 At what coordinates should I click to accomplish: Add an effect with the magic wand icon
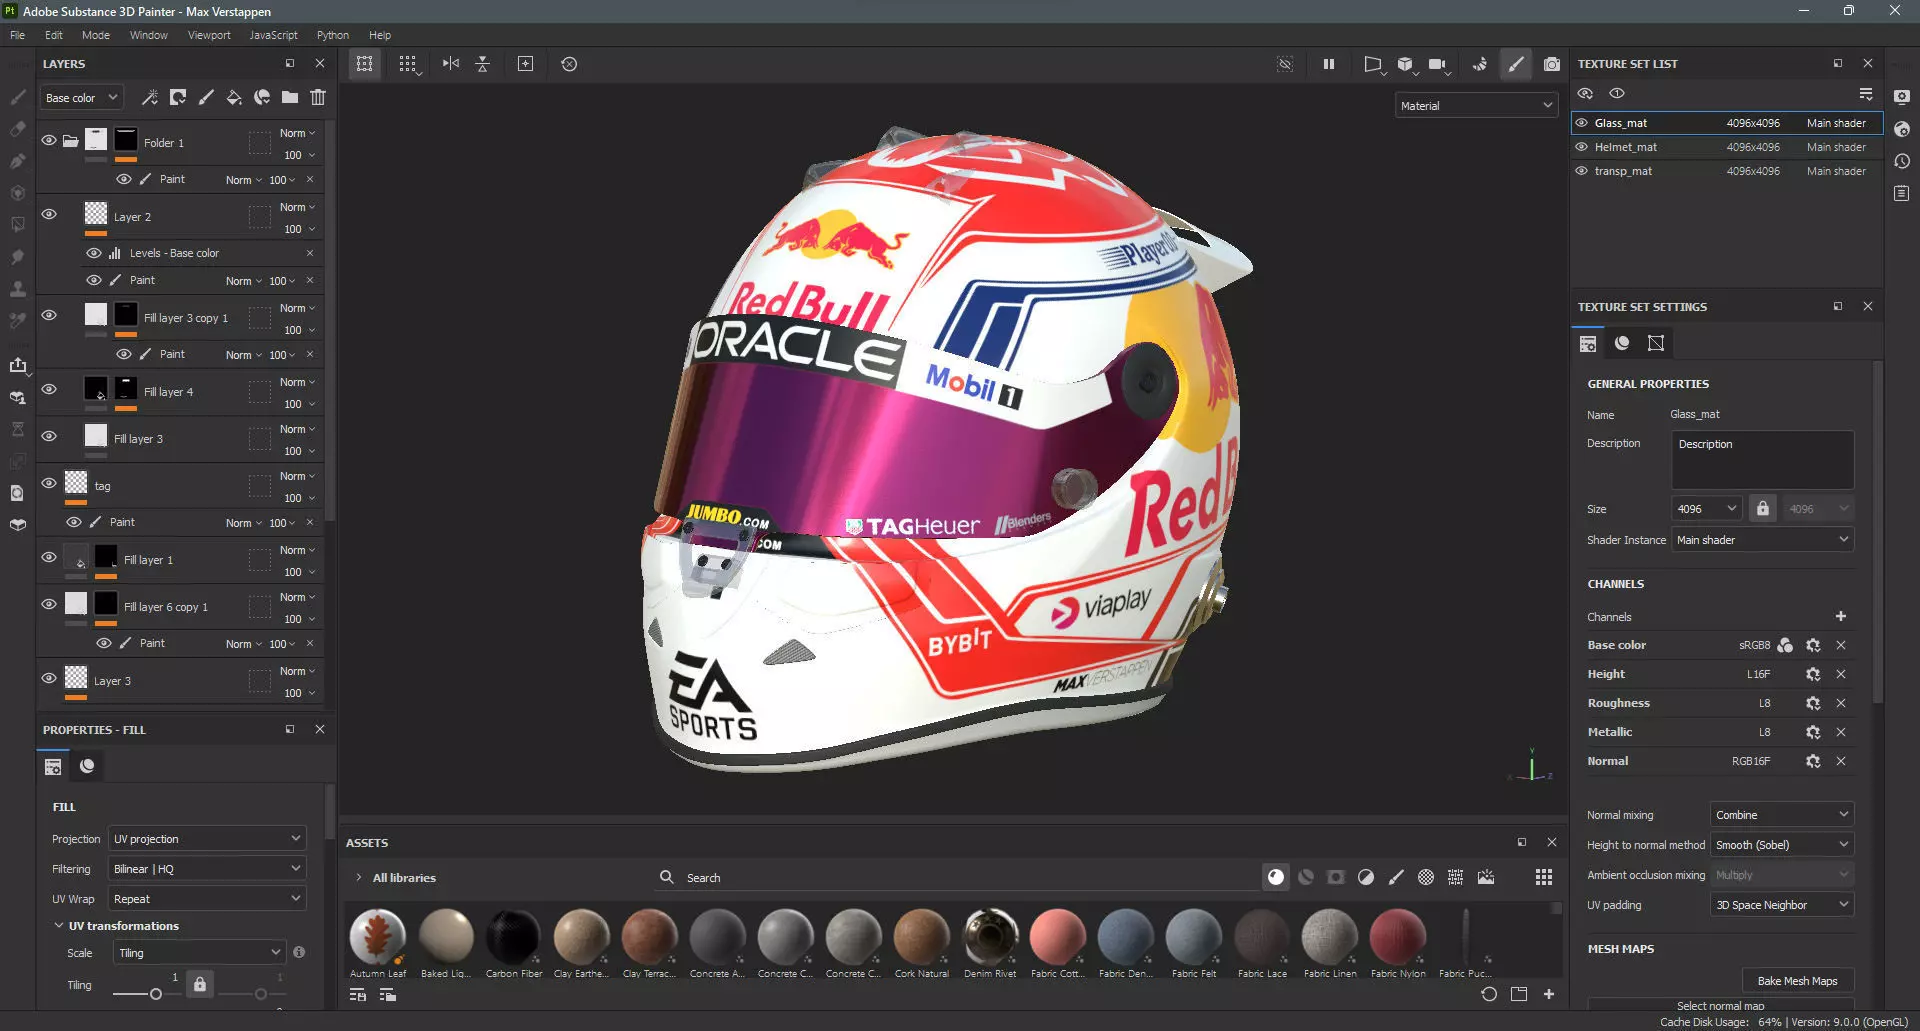150,97
